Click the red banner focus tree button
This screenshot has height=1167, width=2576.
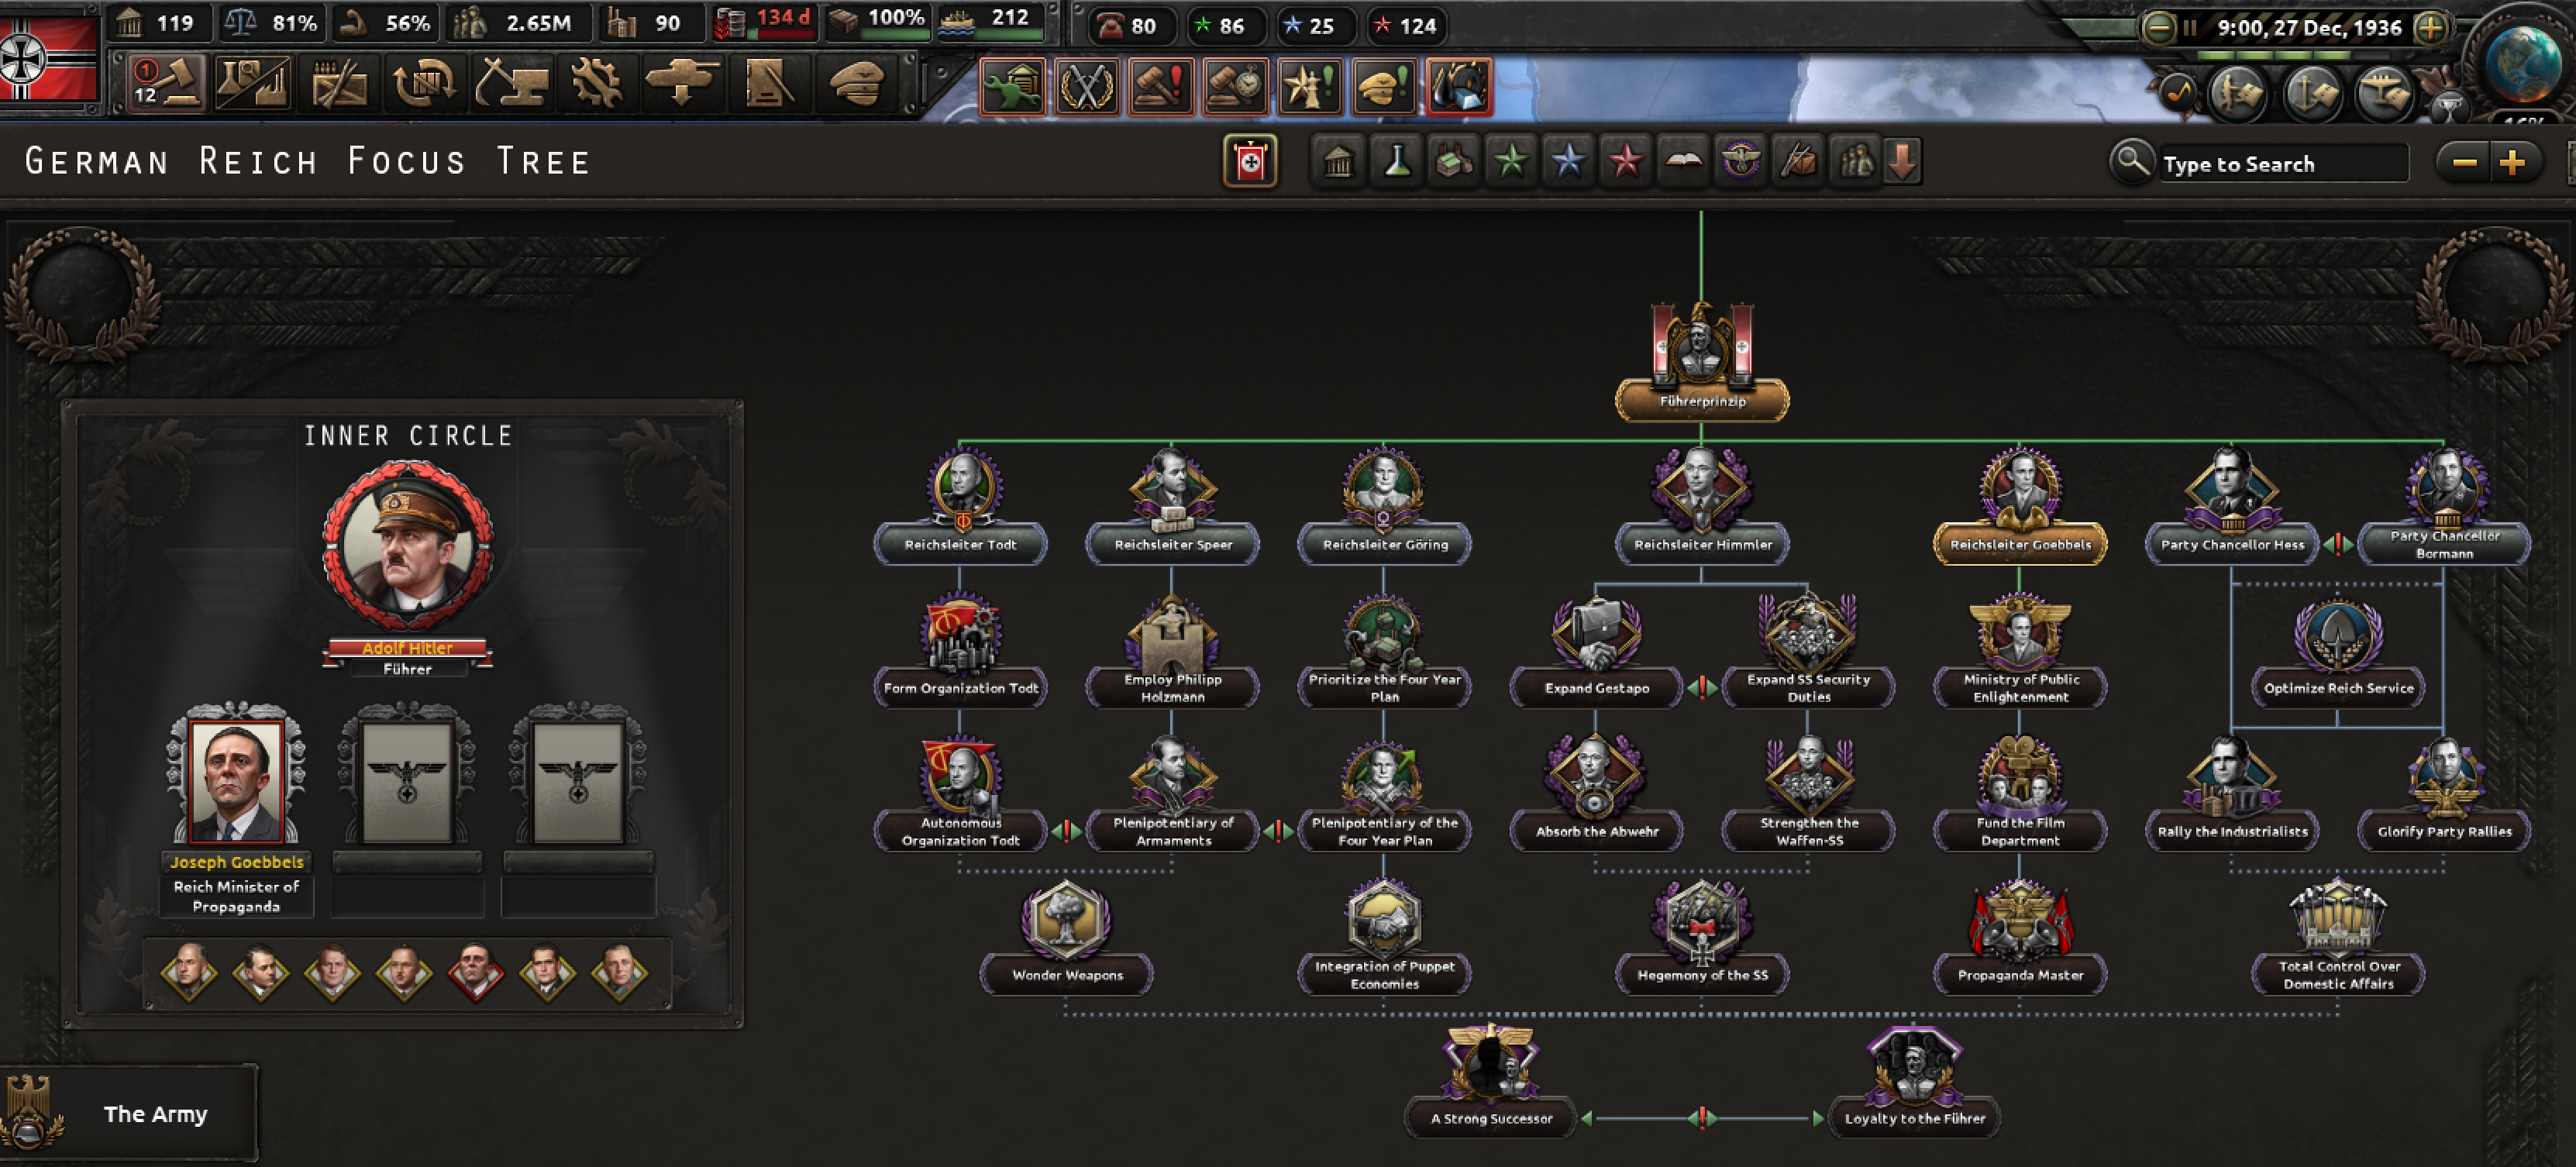click(x=1250, y=161)
